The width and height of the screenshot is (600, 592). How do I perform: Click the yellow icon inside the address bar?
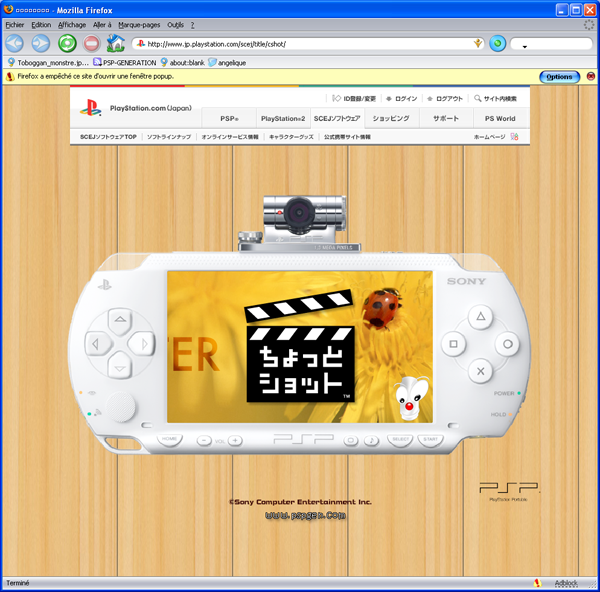(478, 43)
